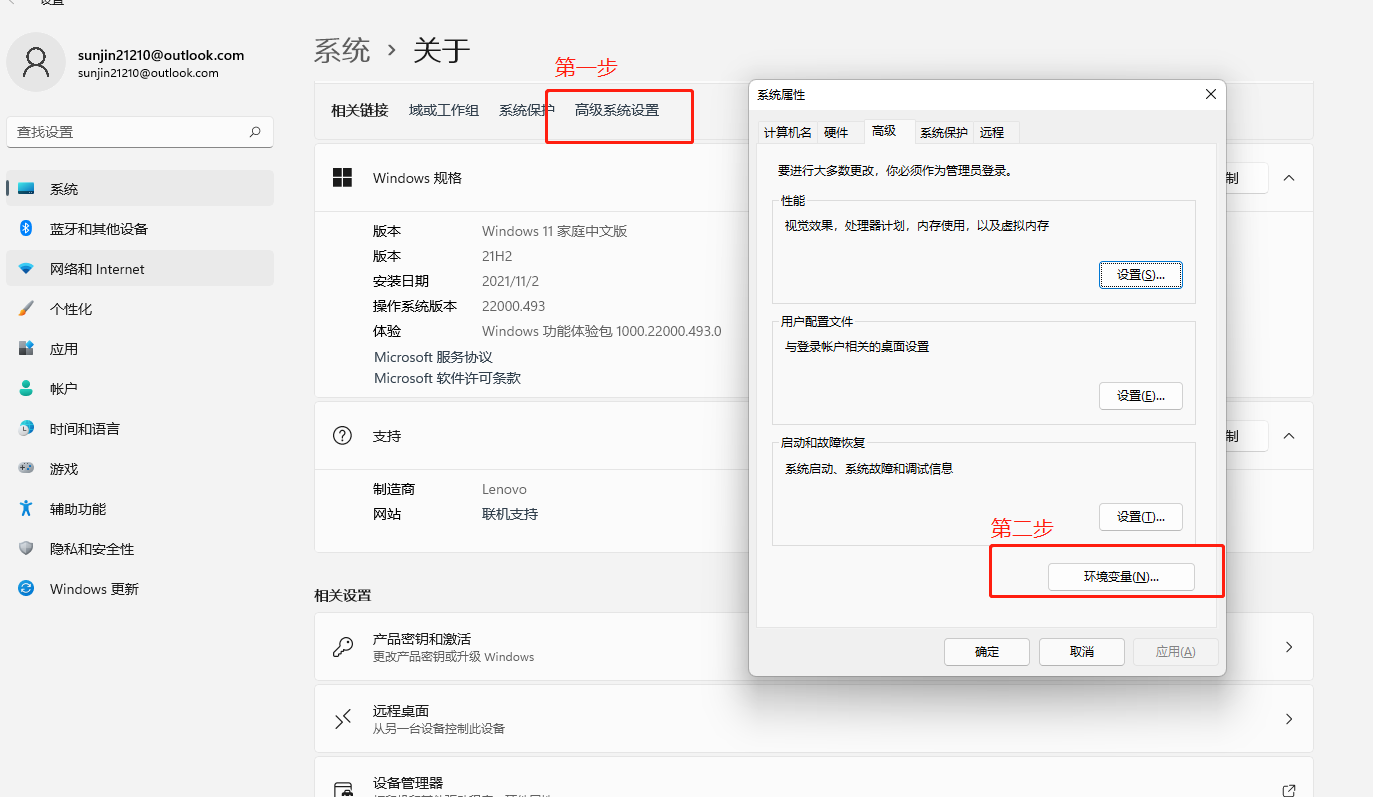Screen dimensions: 1373x797
Task: Open 联机支持 website link
Action: (x=510, y=514)
